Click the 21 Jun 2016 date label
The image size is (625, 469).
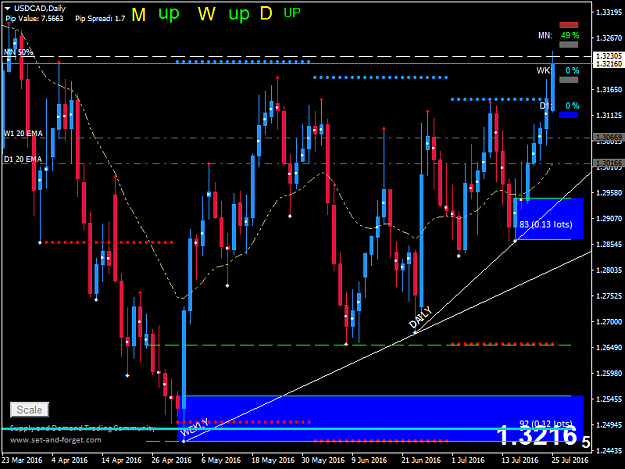(x=421, y=460)
